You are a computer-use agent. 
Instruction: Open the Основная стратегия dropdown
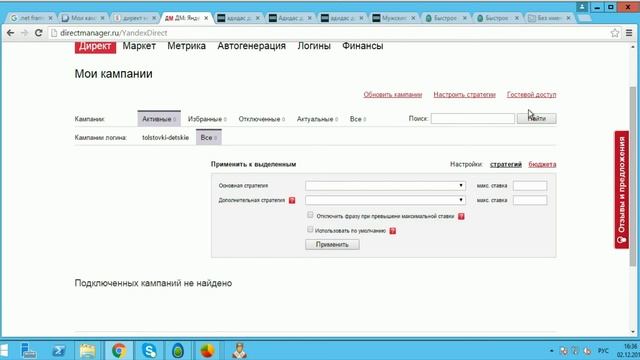[x=385, y=186]
